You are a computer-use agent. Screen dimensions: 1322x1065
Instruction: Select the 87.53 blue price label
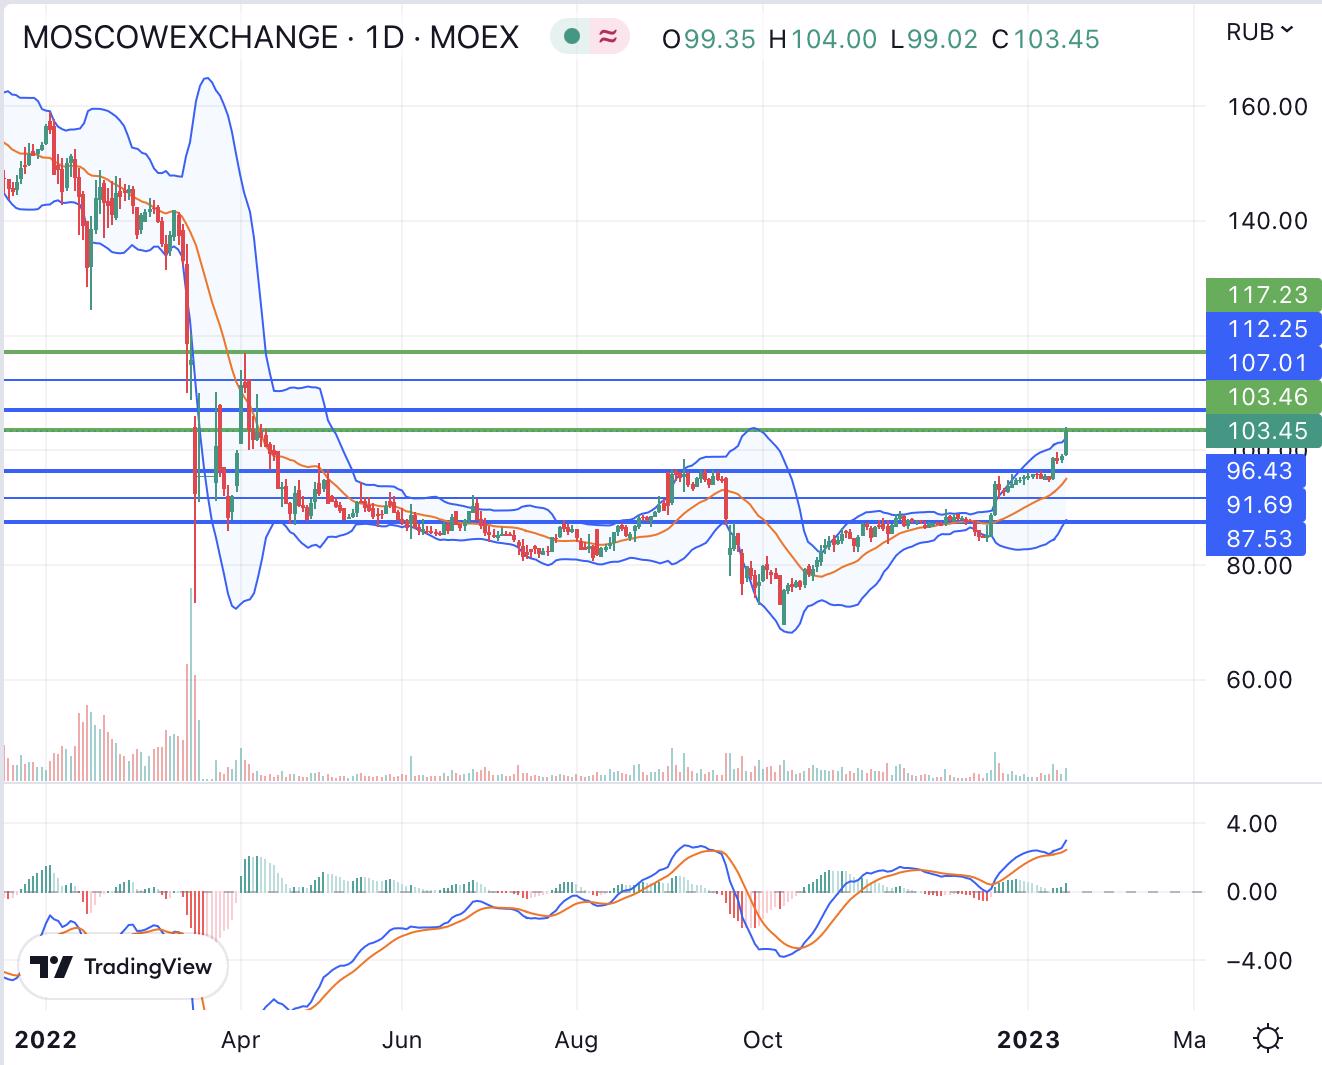(1258, 539)
